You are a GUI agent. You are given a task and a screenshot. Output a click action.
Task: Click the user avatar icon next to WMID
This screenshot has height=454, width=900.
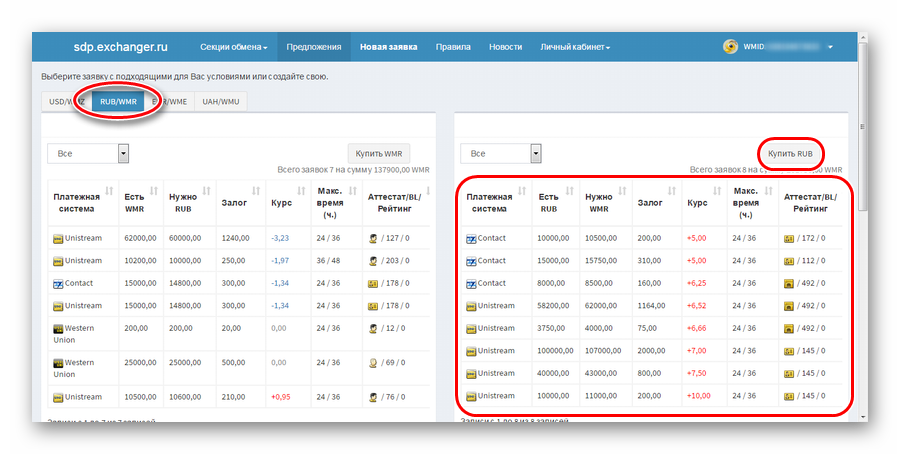pyautogui.click(x=730, y=46)
